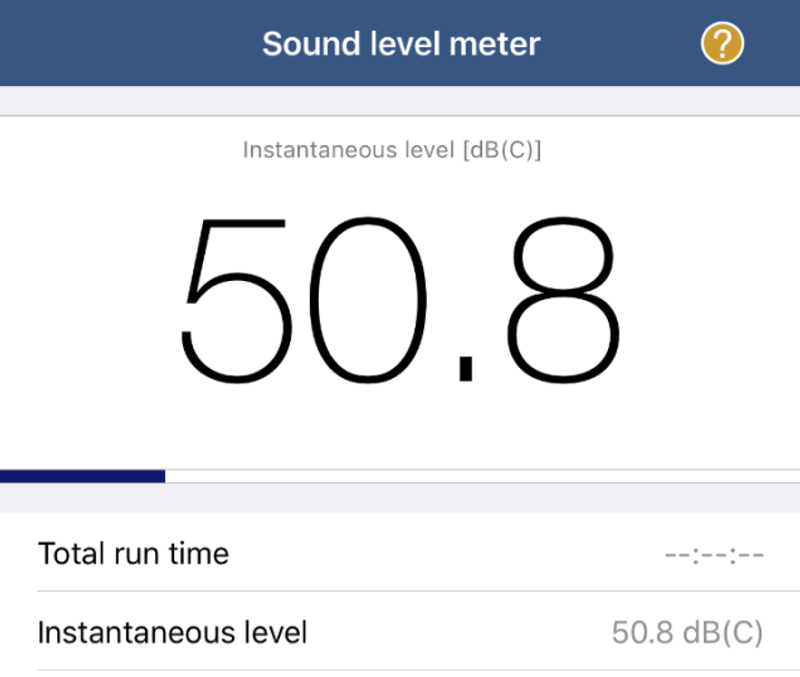Select the "Instantaneous level" list row label

point(172,632)
